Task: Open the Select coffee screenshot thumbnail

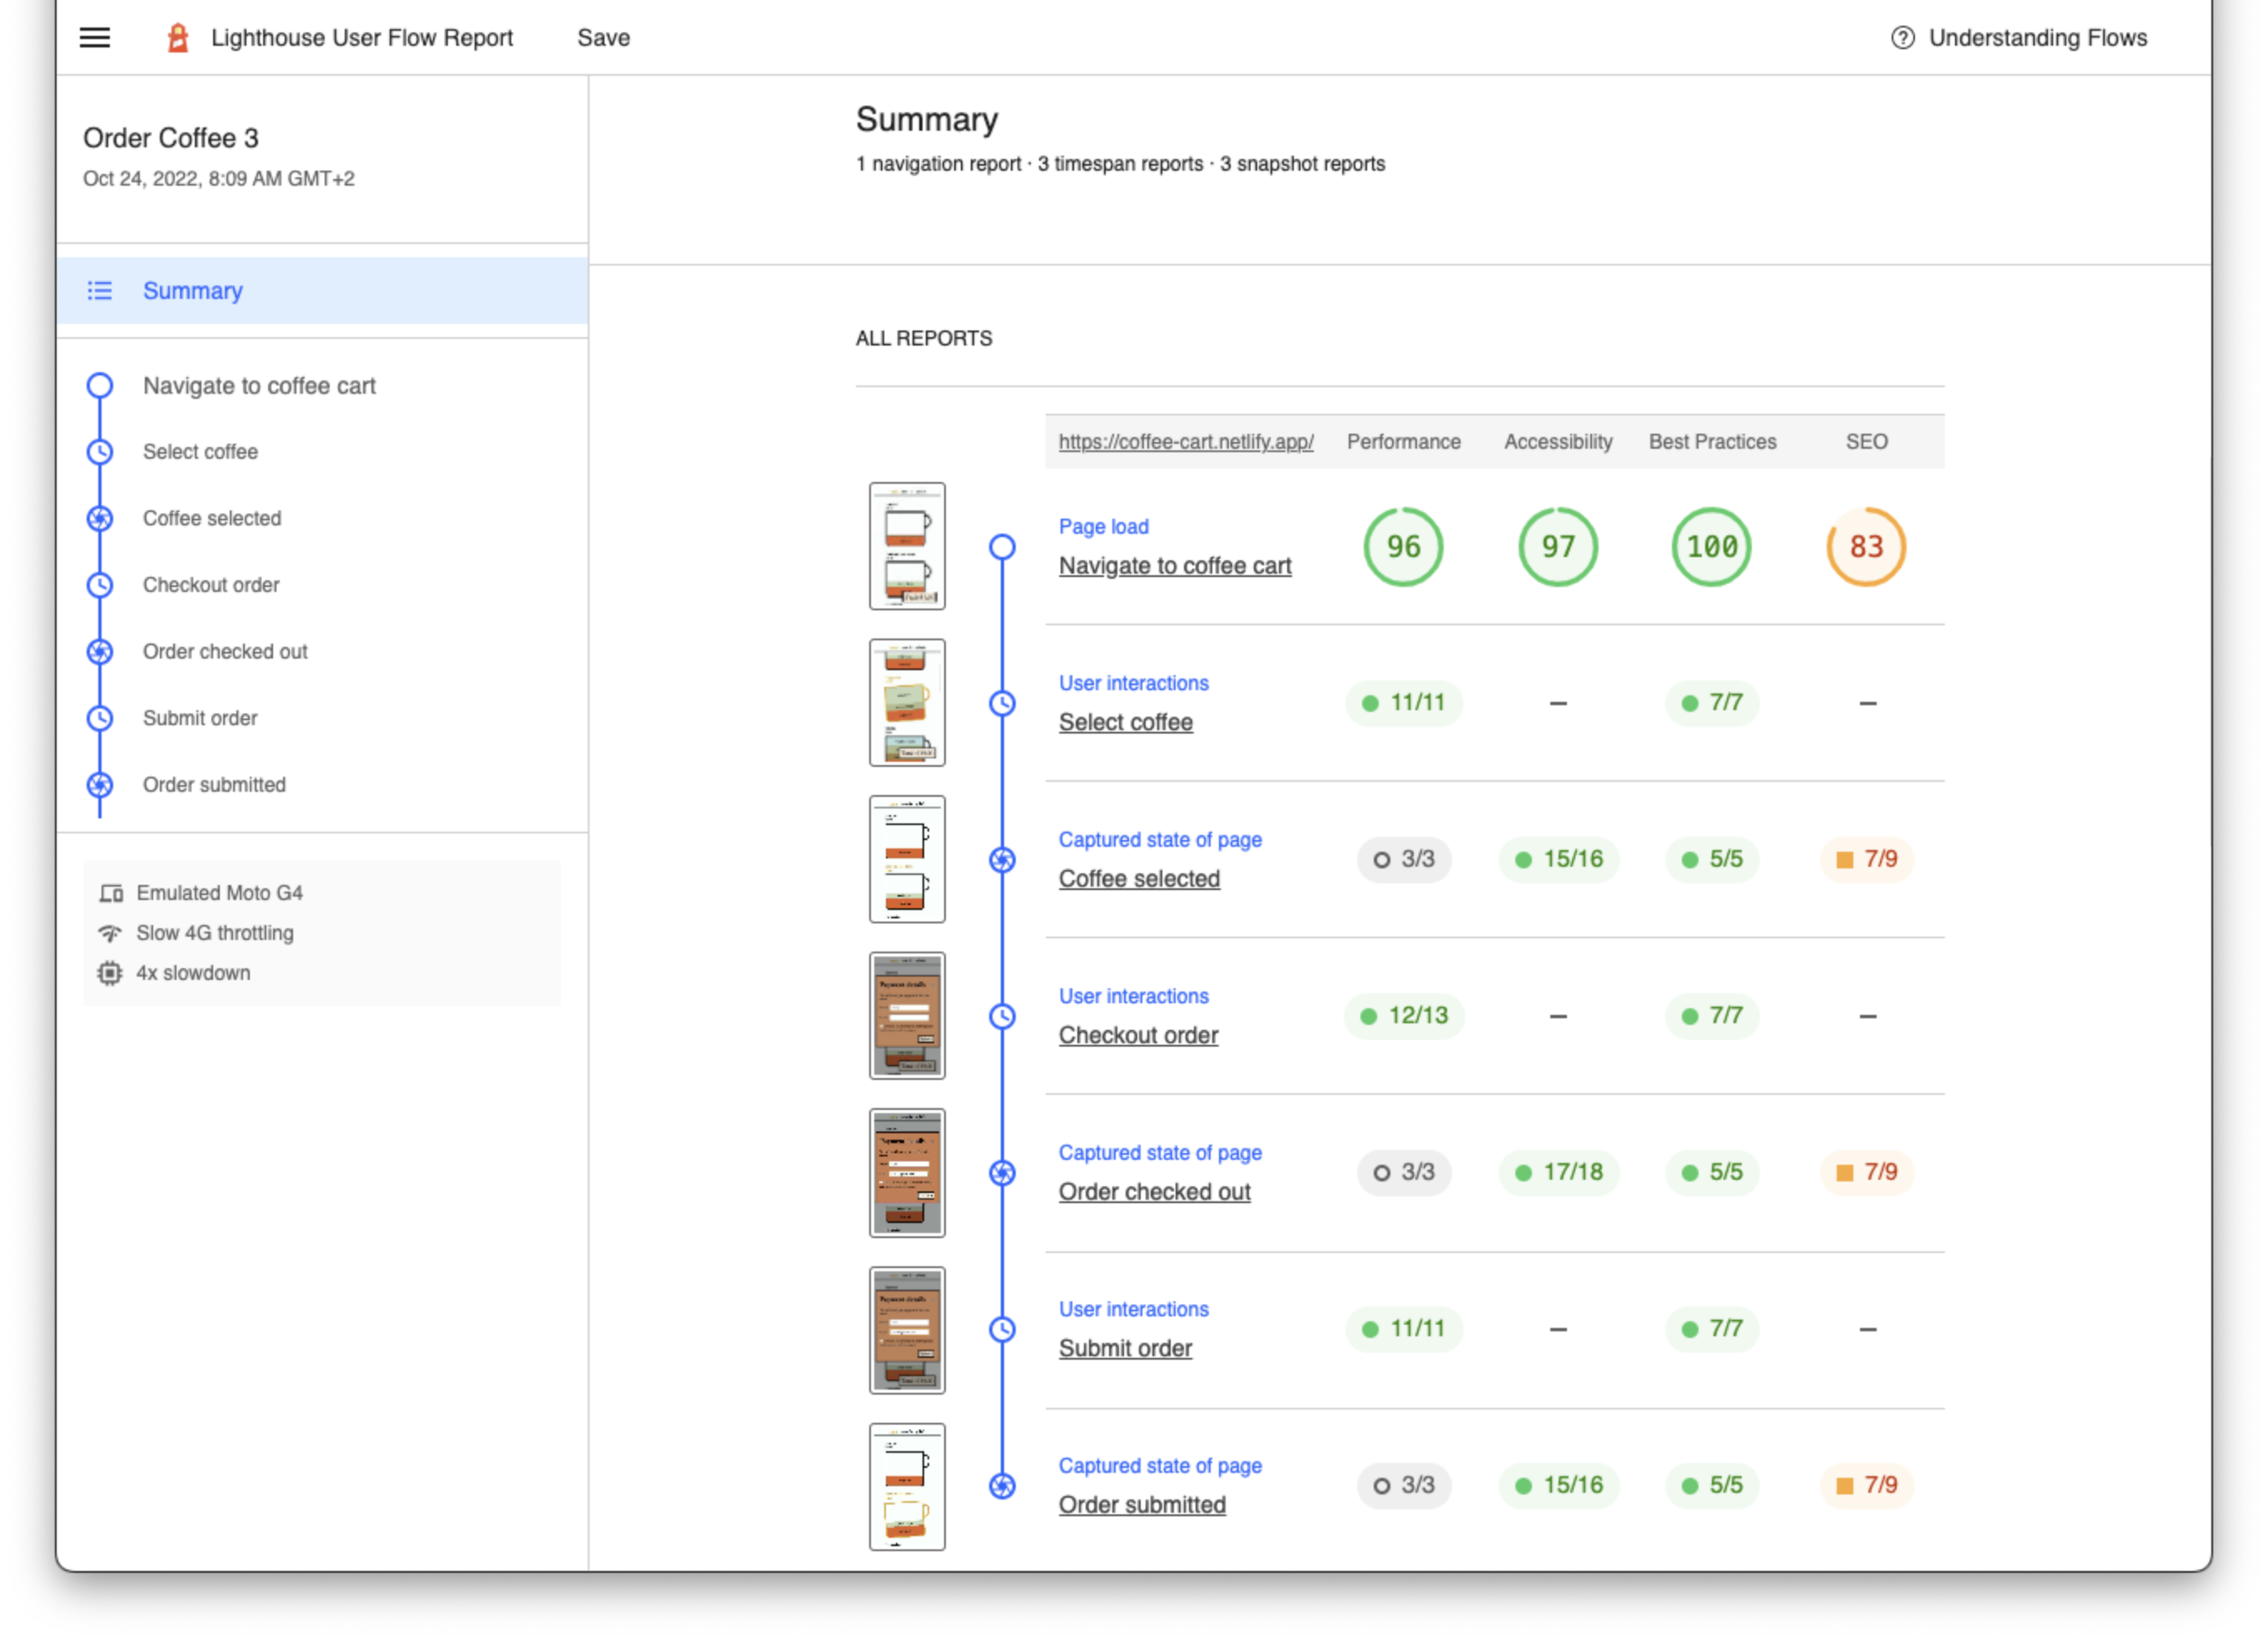Action: tap(907, 703)
